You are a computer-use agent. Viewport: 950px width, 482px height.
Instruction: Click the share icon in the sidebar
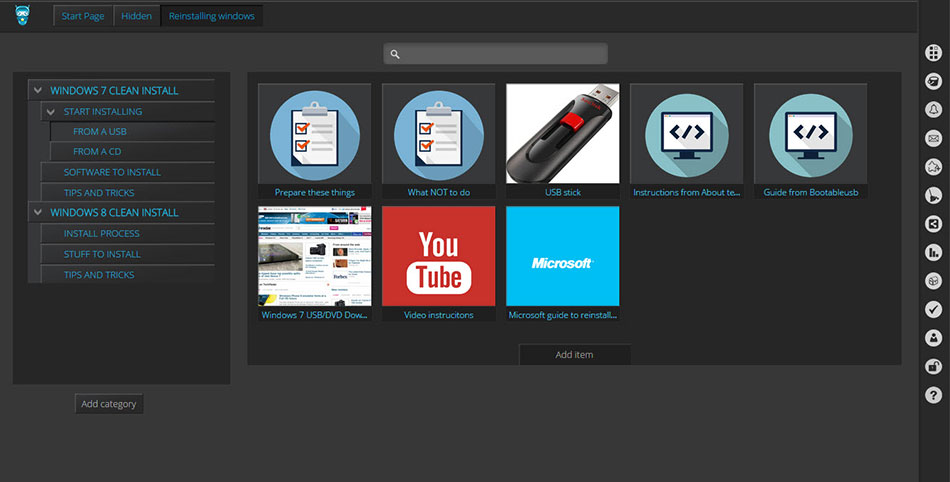[x=933, y=224]
